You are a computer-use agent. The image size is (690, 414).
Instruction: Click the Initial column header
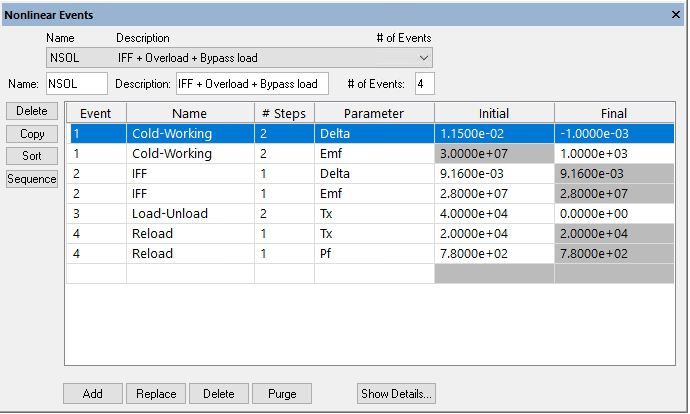coord(494,114)
